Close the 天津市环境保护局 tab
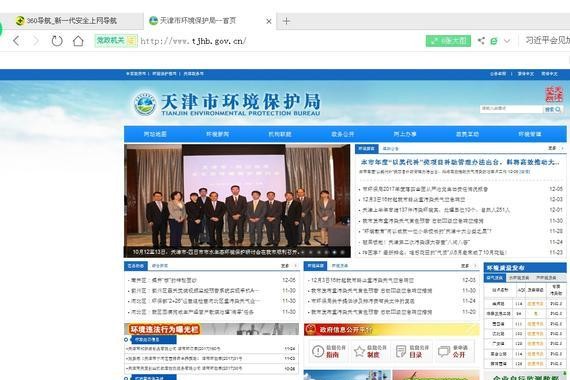Screen dimensions: 570x380 [269, 21]
